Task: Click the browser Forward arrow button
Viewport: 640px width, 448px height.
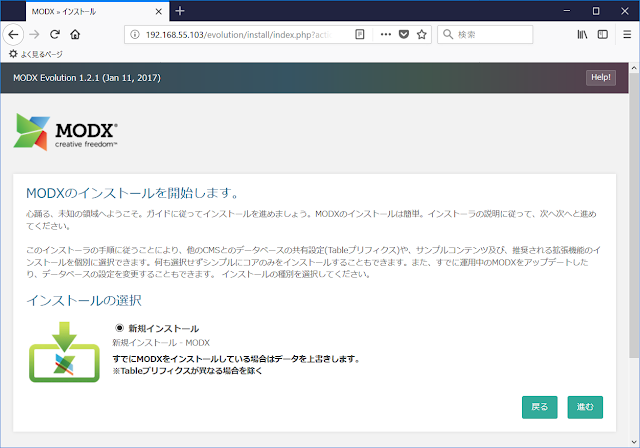Action: click(x=34, y=35)
